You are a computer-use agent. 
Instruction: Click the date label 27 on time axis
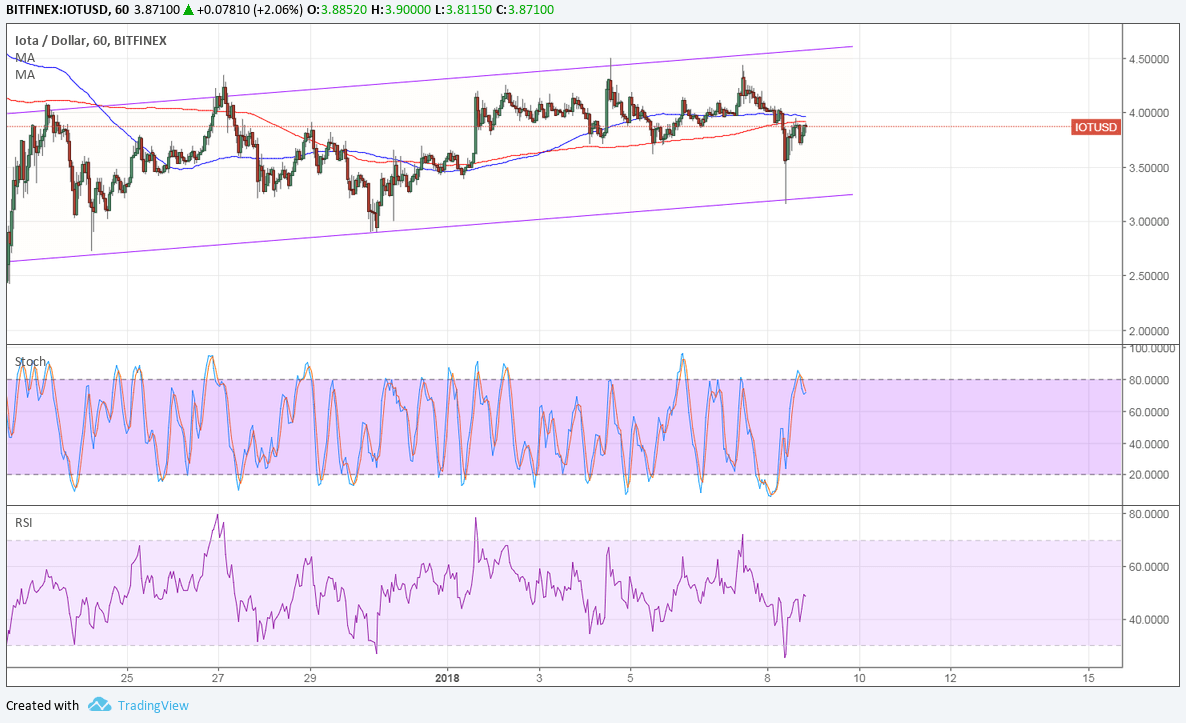(x=218, y=678)
